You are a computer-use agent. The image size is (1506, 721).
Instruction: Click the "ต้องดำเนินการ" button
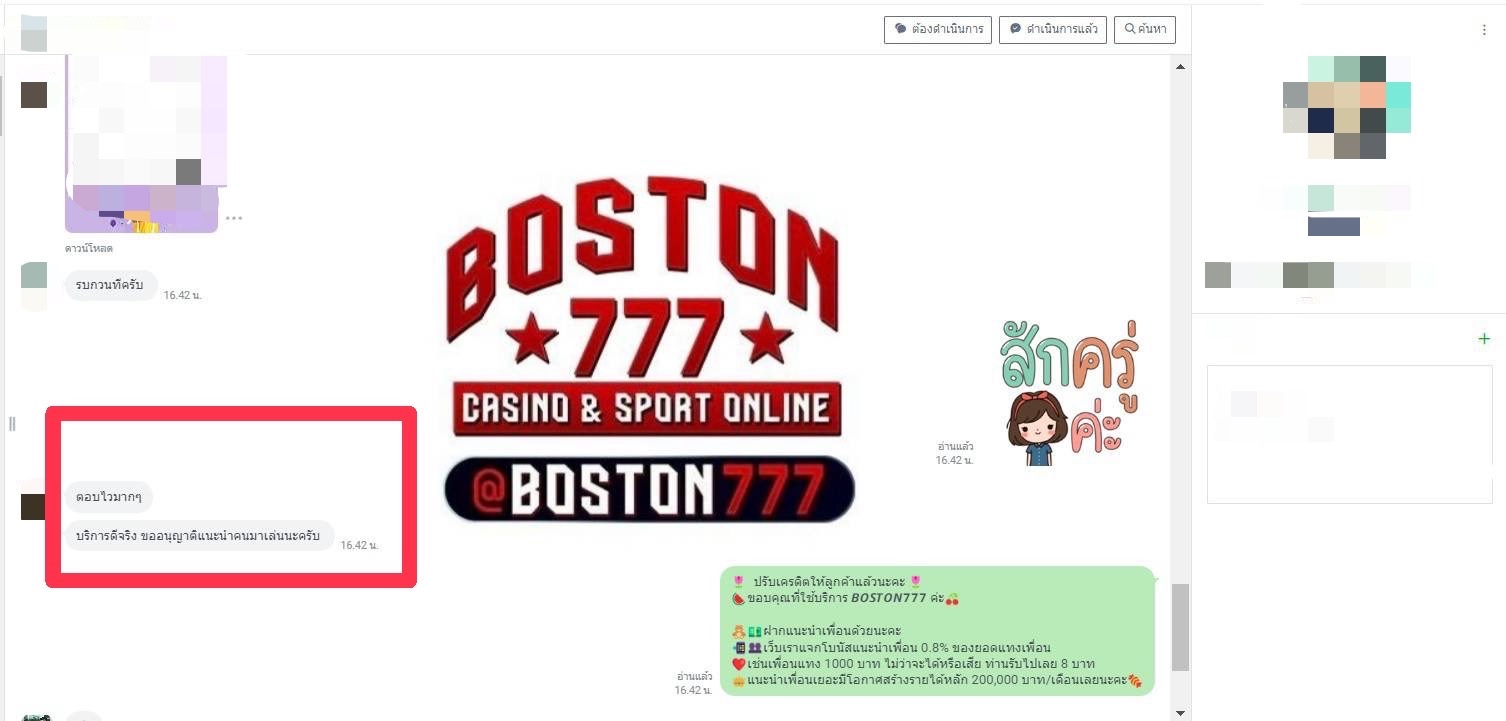coord(937,29)
